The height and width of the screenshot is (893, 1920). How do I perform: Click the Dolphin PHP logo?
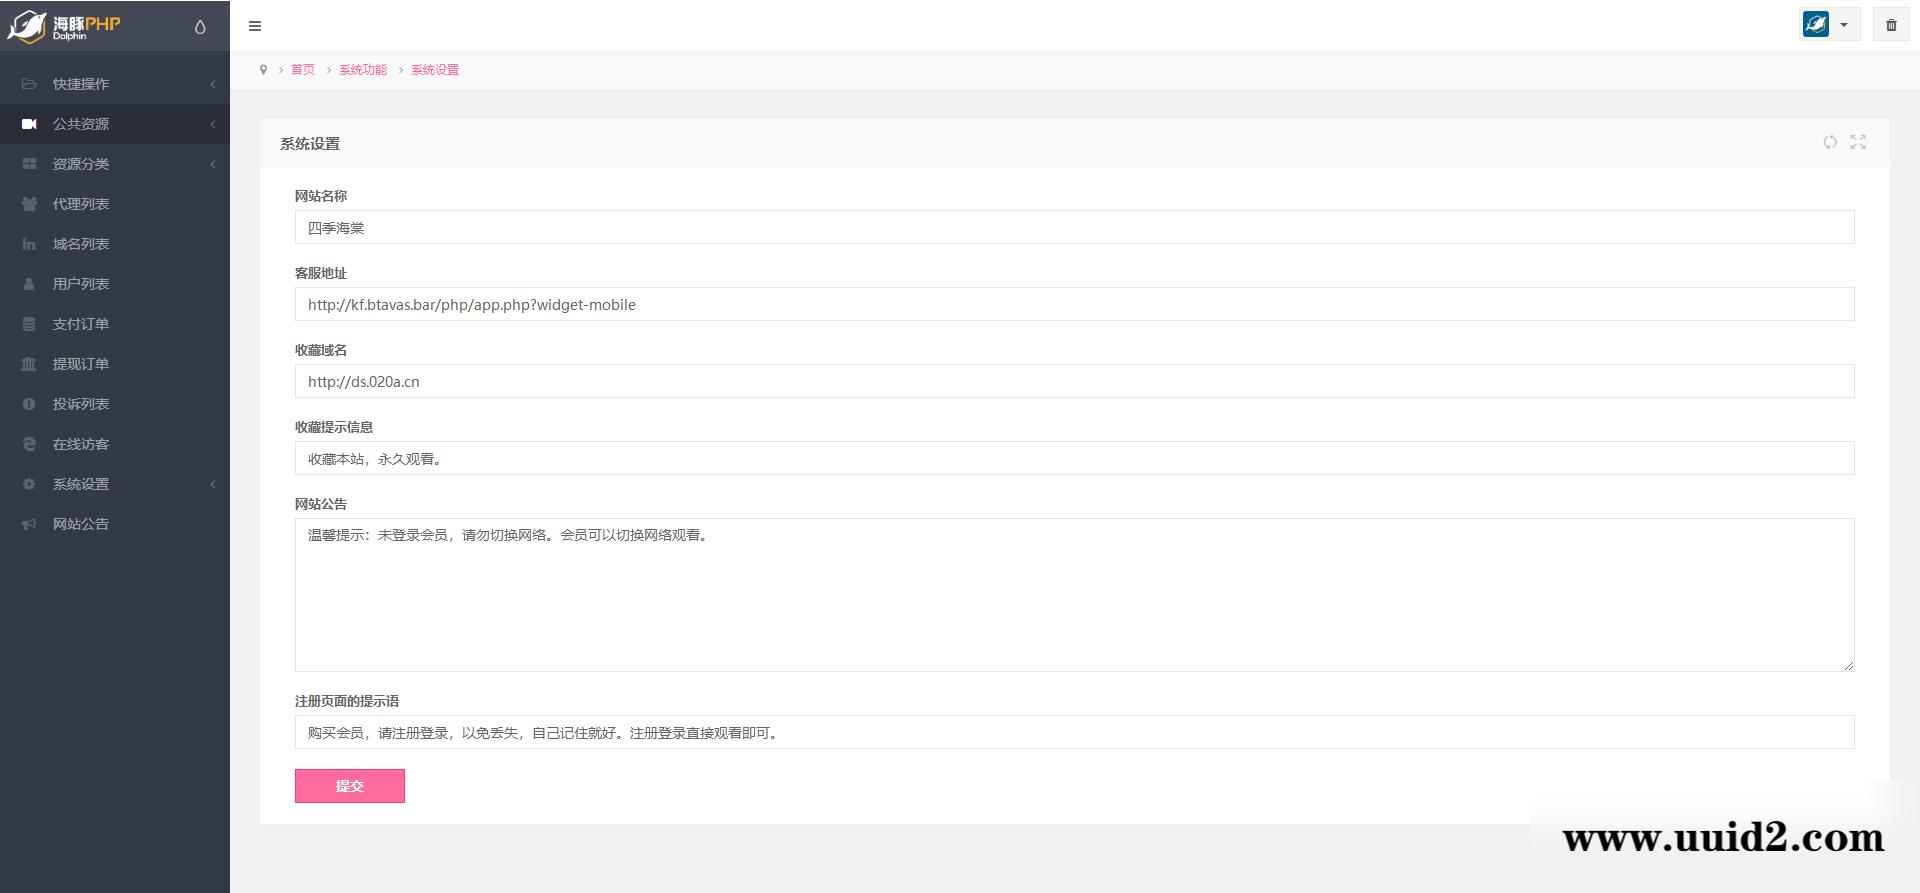[x=65, y=26]
